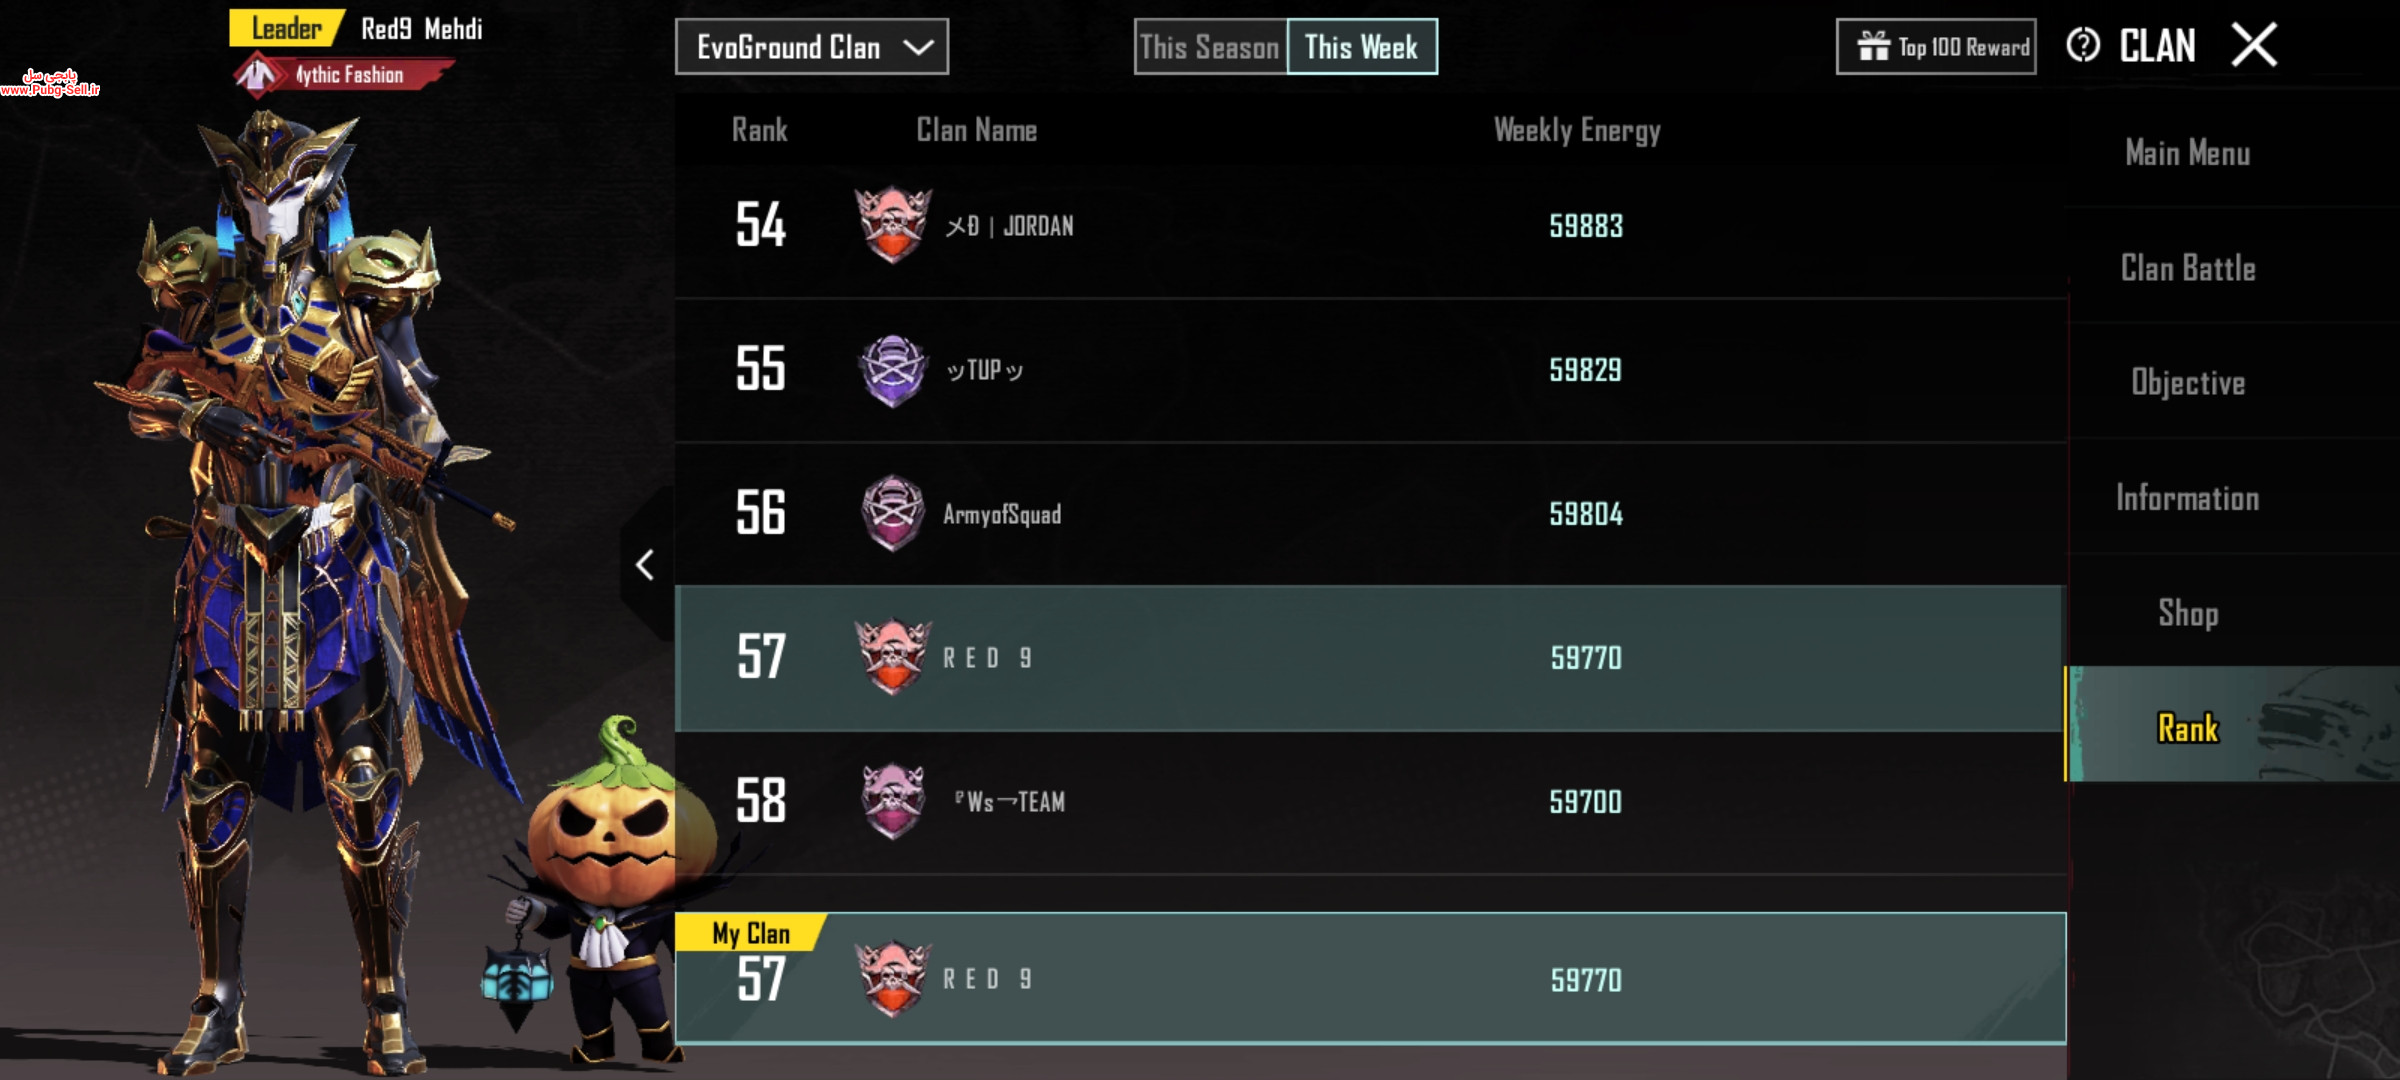Go to Clan Battle menu
This screenshot has height=1080, width=2400.
point(2188,268)
